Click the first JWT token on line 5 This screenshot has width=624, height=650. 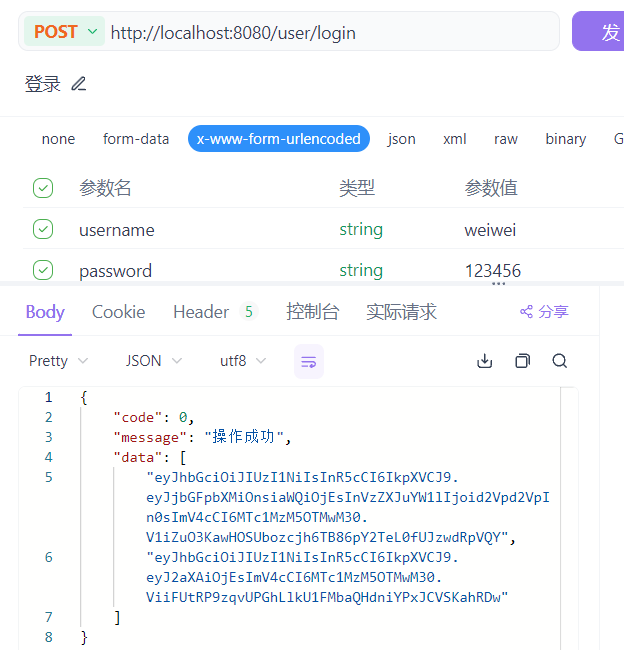click(347, 507)
